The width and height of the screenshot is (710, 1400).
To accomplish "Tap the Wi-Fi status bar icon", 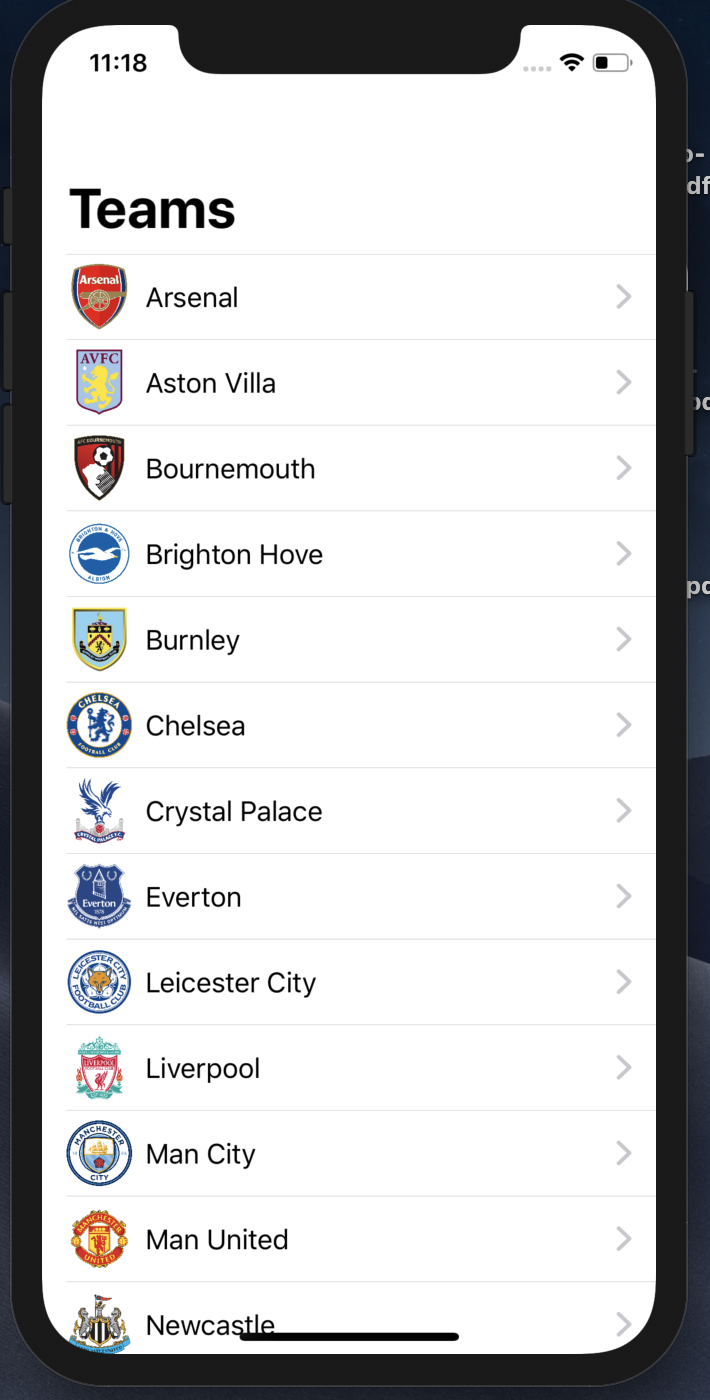I will pos(572,63).
